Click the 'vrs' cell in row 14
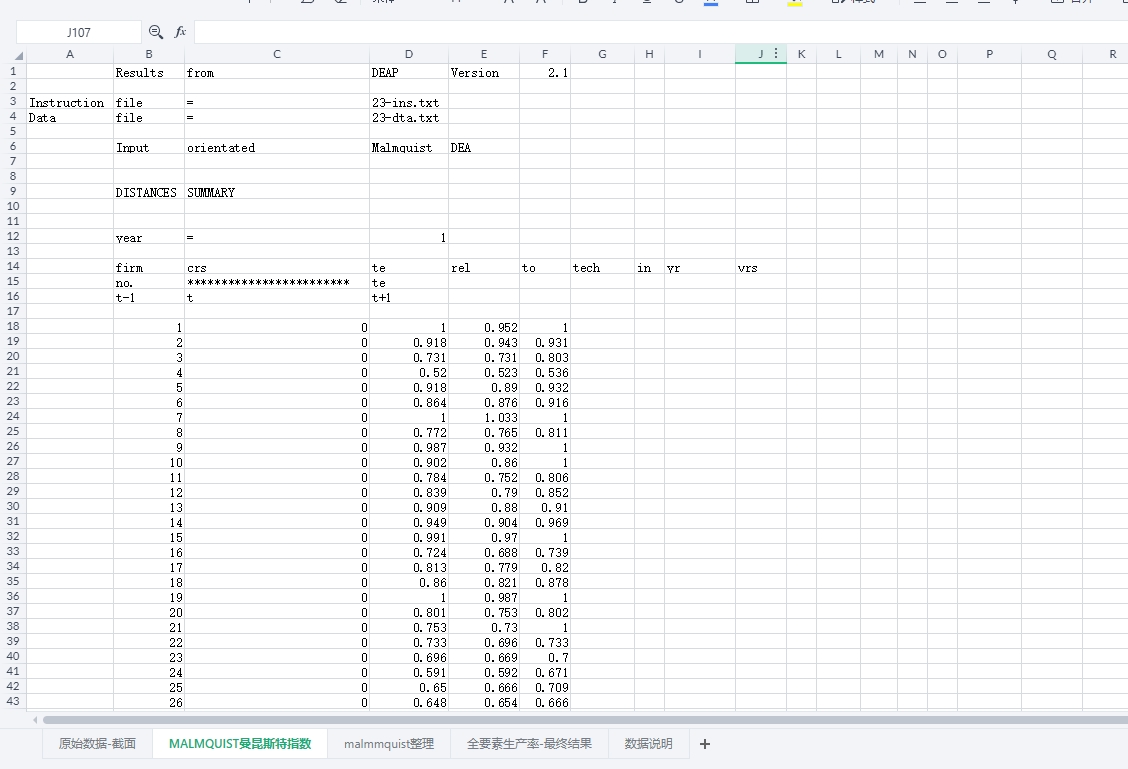The width and height of the screenshot is (1128, 769). click(x=760, y=268)
